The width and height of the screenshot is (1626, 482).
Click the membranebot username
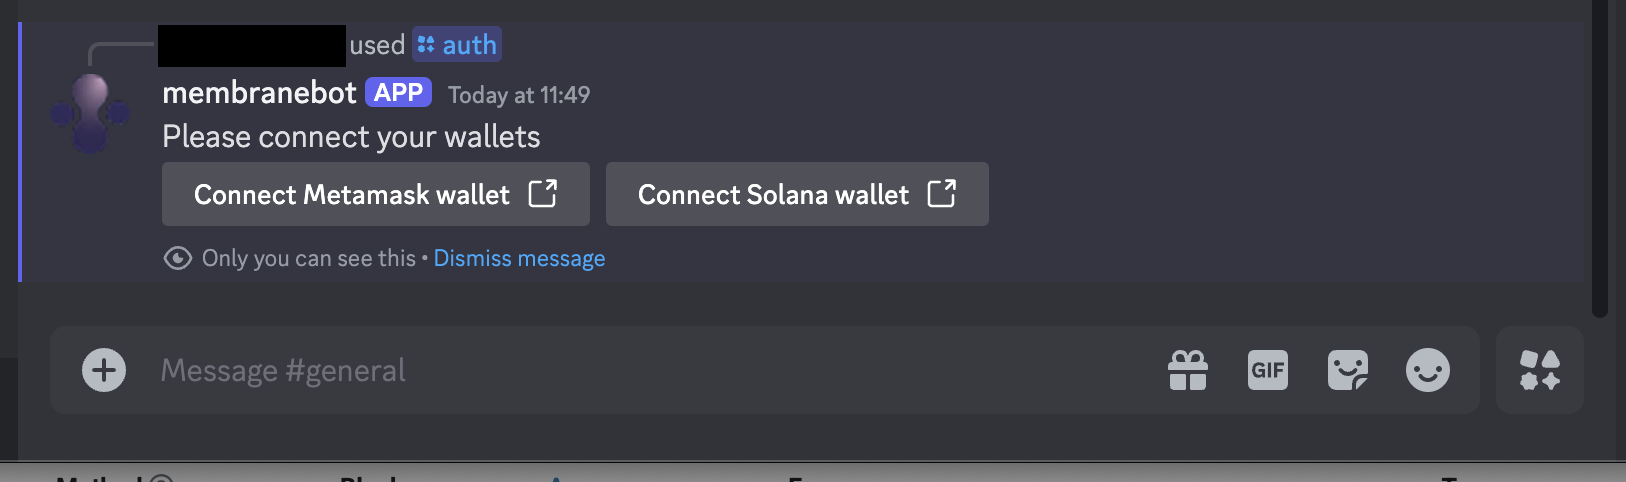click(x=259, y=93)
